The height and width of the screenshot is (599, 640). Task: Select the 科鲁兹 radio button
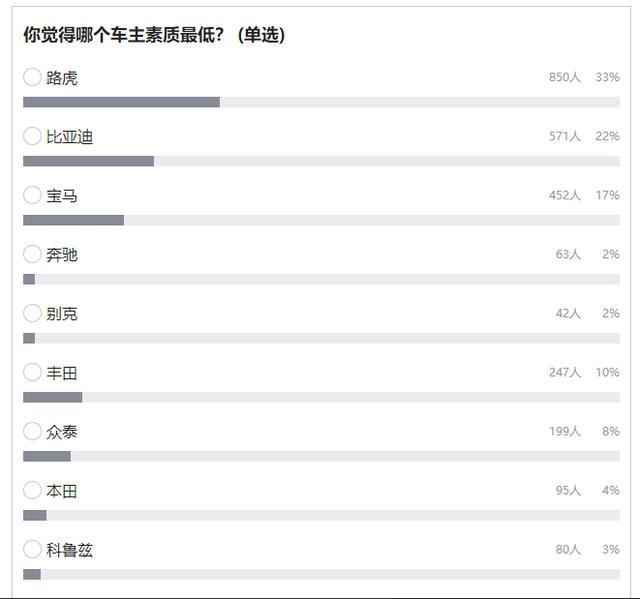click(32, 549)
